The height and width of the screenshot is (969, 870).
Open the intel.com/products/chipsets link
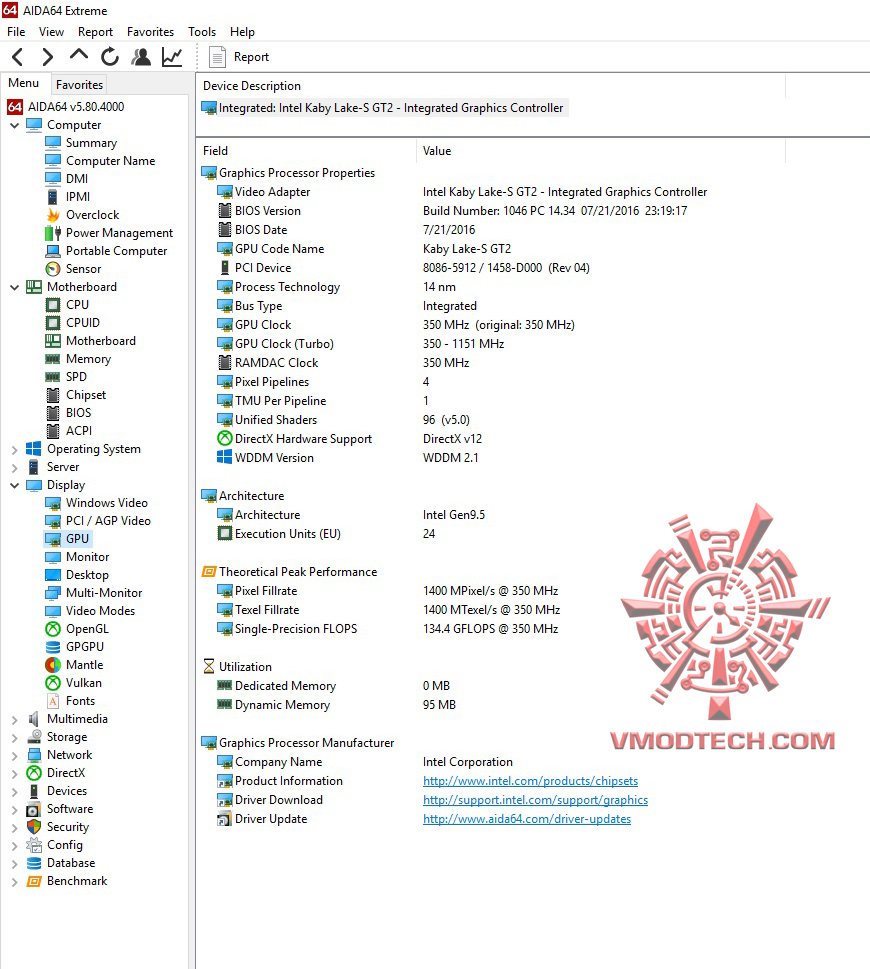[x=530, y=781]
